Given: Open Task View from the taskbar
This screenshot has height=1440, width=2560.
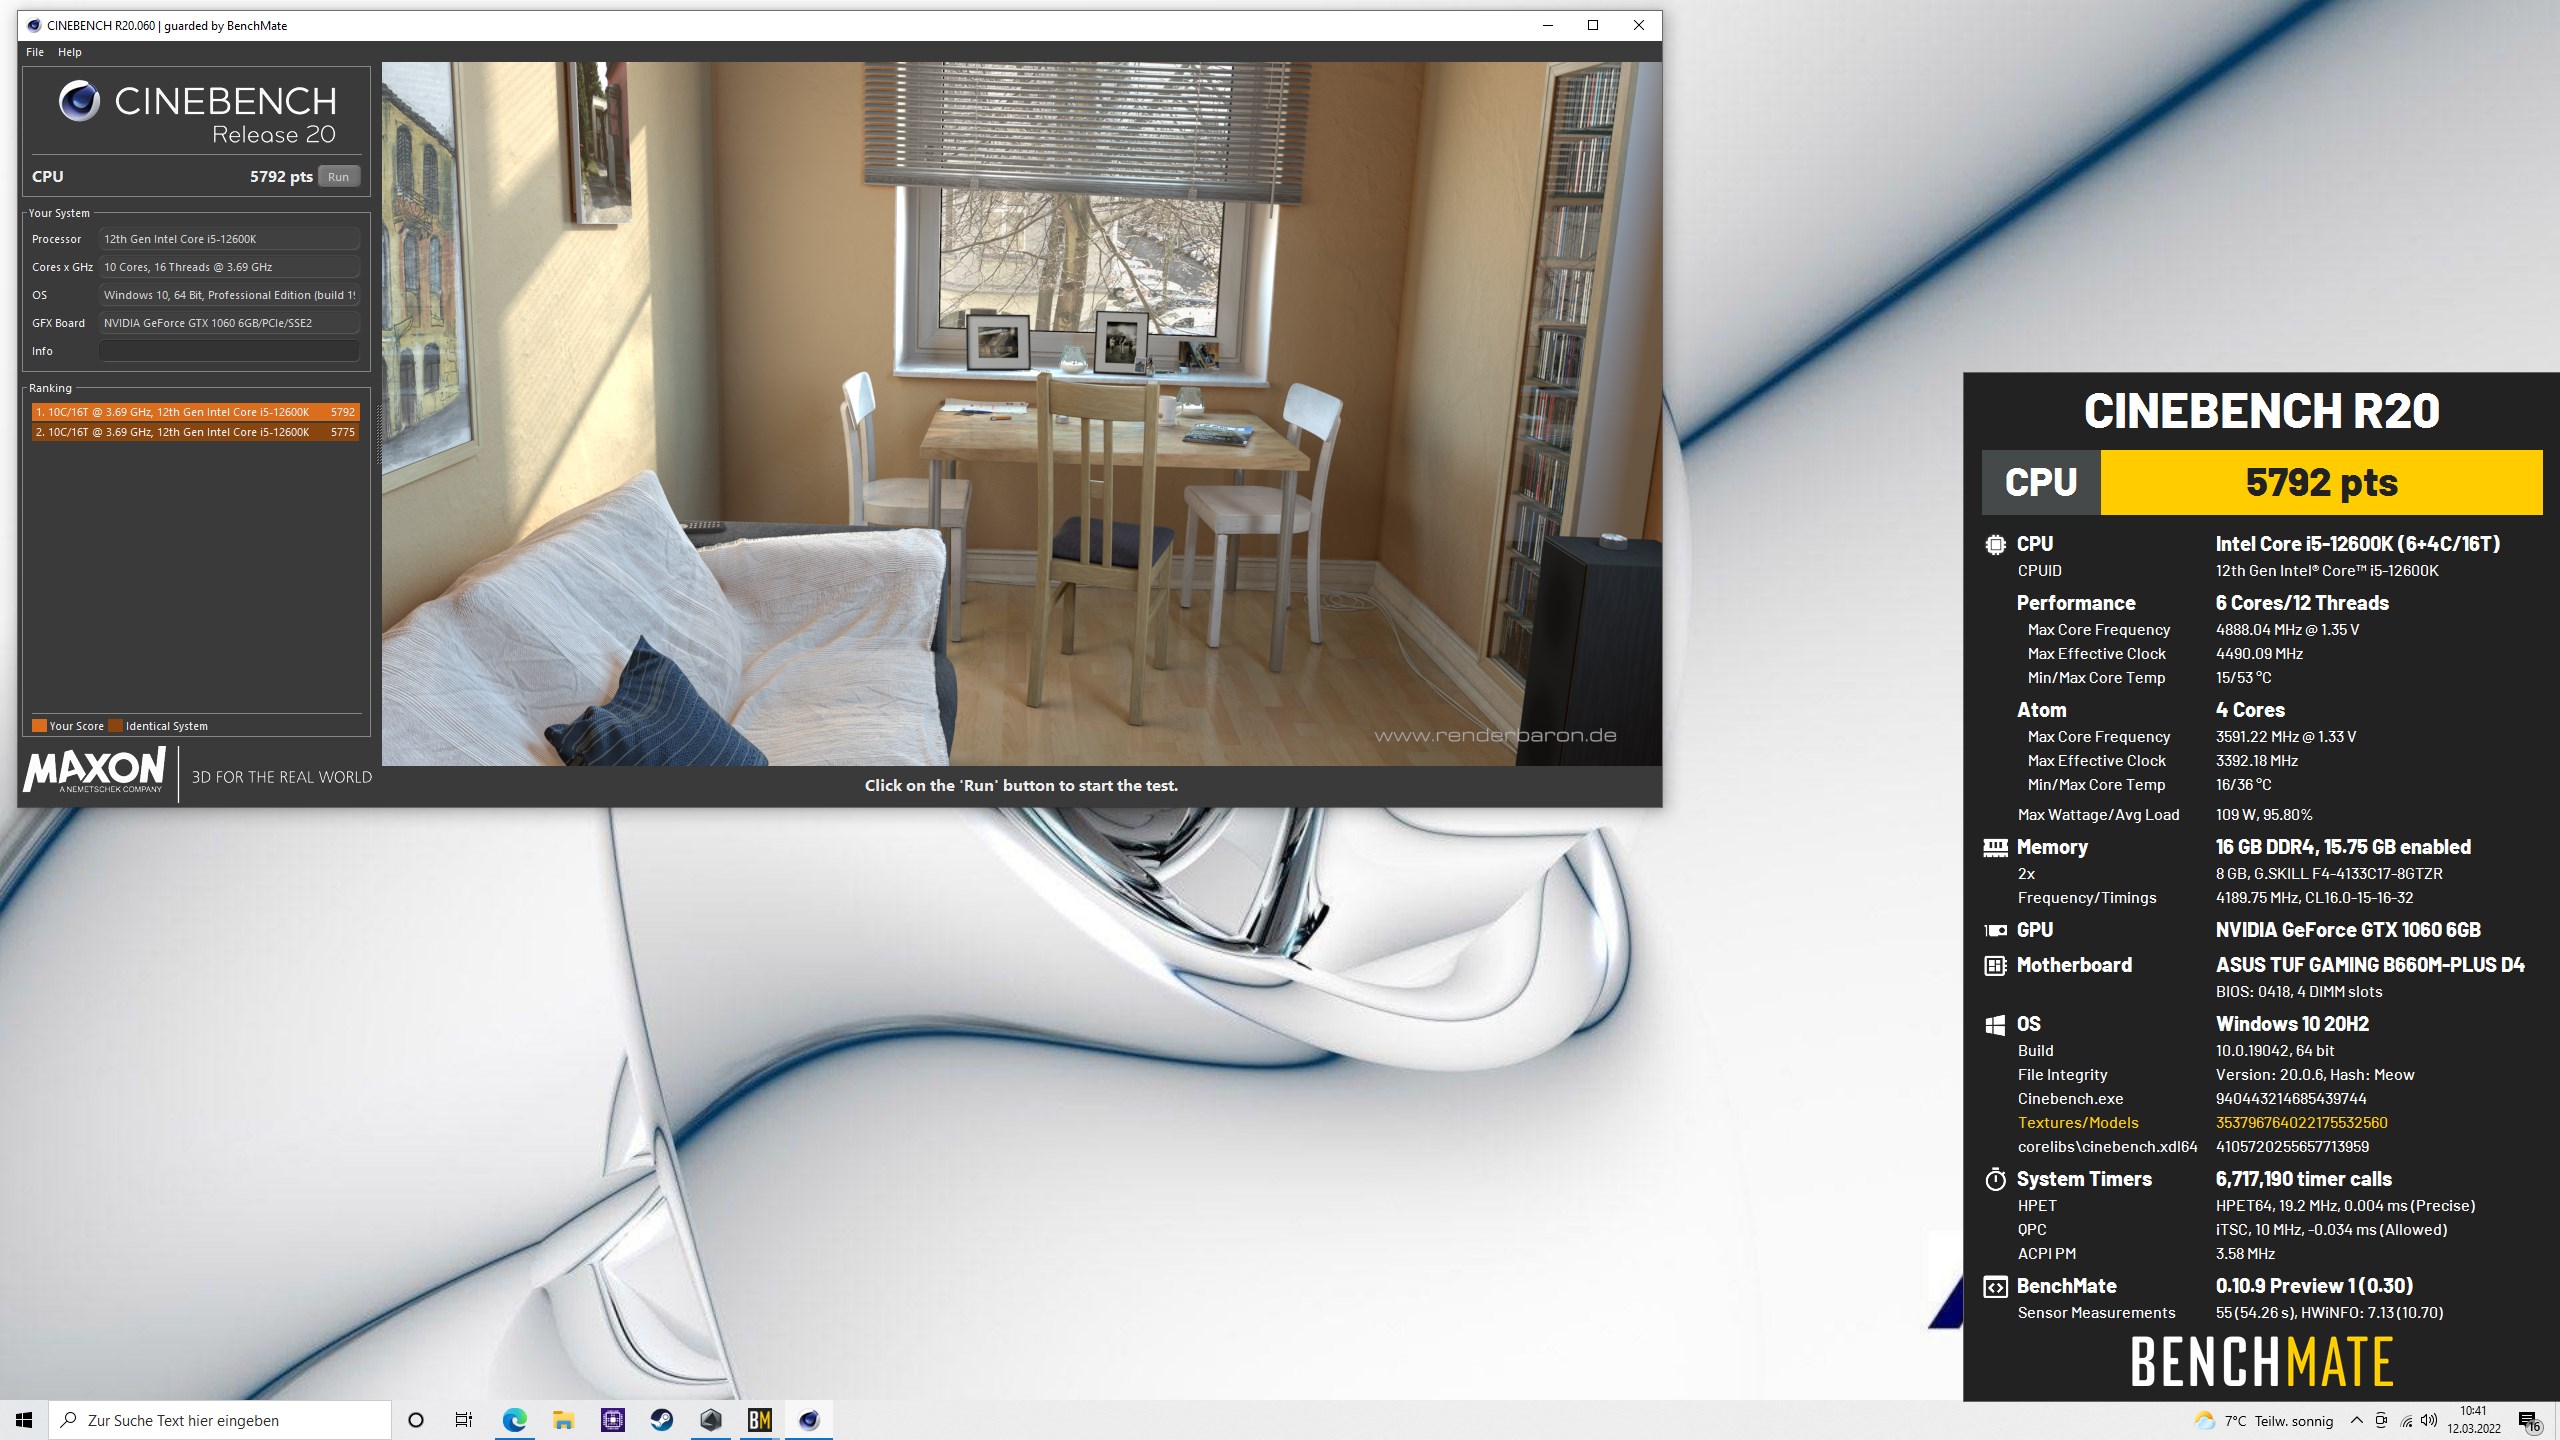Looking at the screenshot, I should [464, 1420].
